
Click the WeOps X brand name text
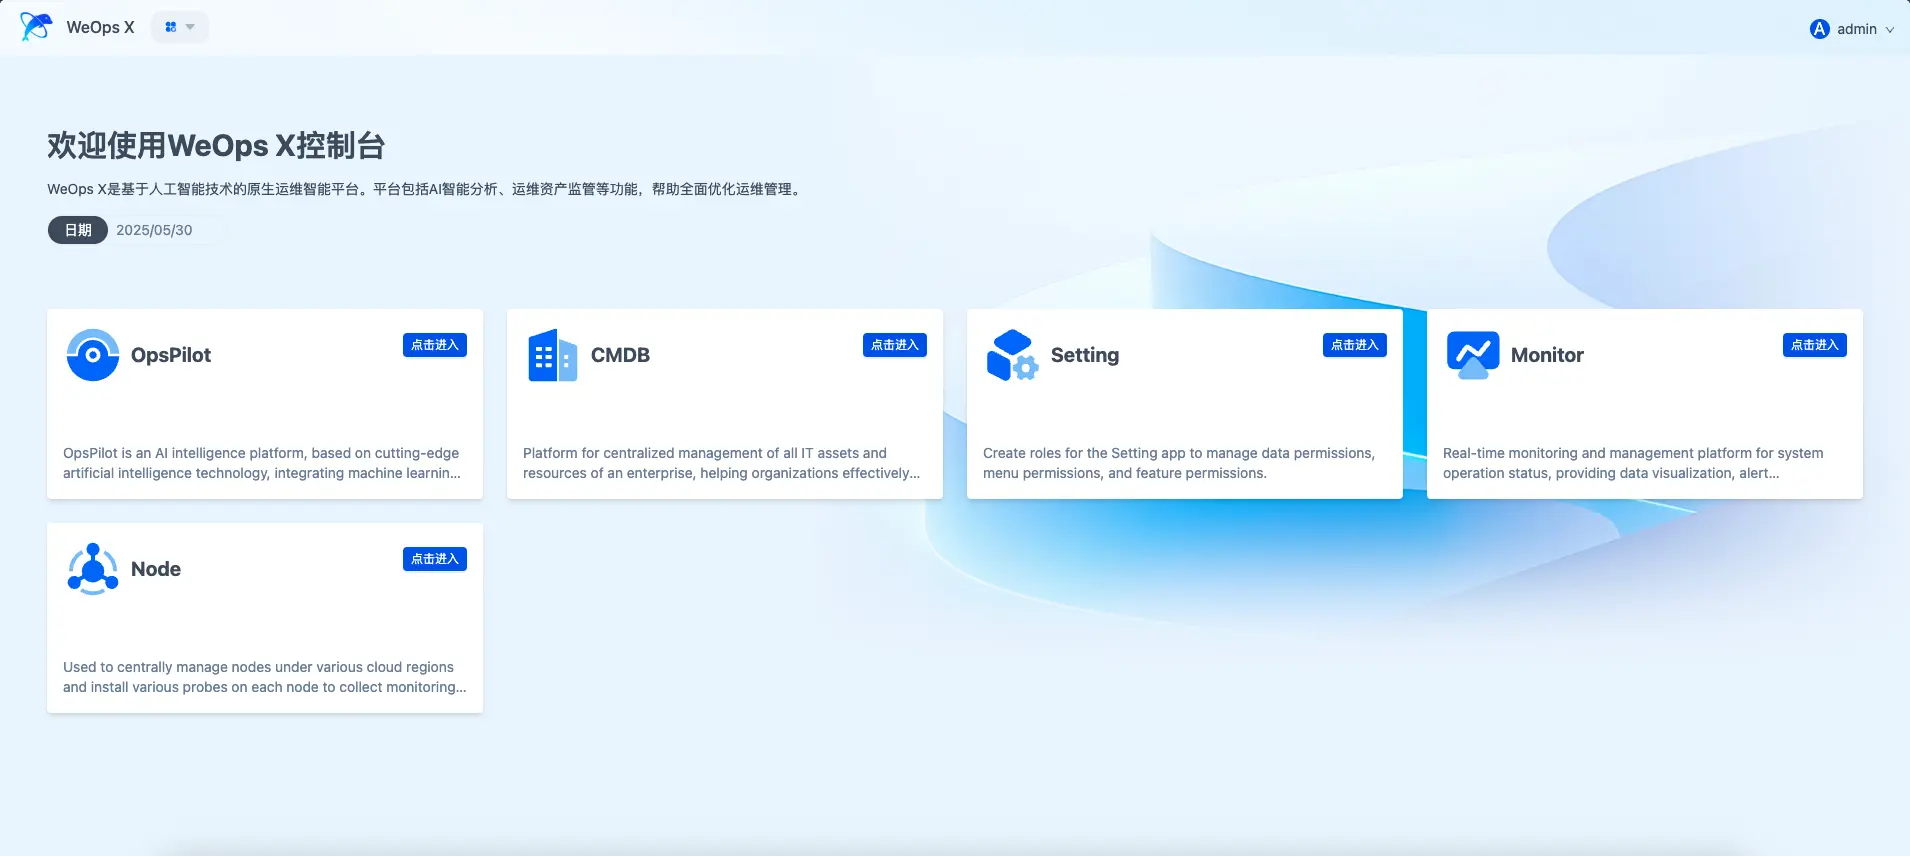pyautogui.click(x=100, y=28)
